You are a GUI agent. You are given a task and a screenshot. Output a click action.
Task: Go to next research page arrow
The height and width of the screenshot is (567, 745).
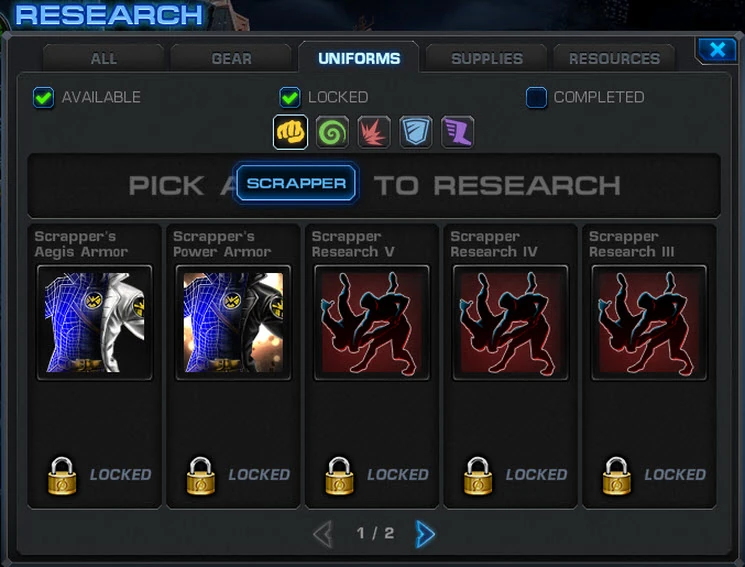[x=425, y=534]
